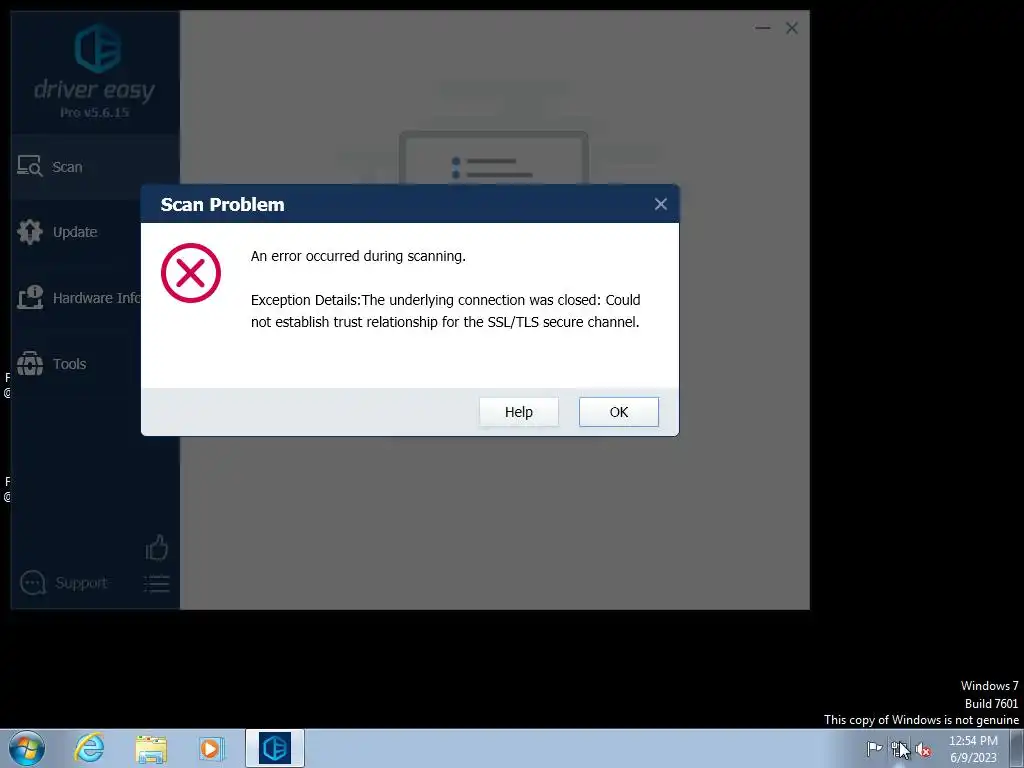Screen dimensions: 1024x768
Task: Click the Driver Easy logo
Action: (97, 48)
